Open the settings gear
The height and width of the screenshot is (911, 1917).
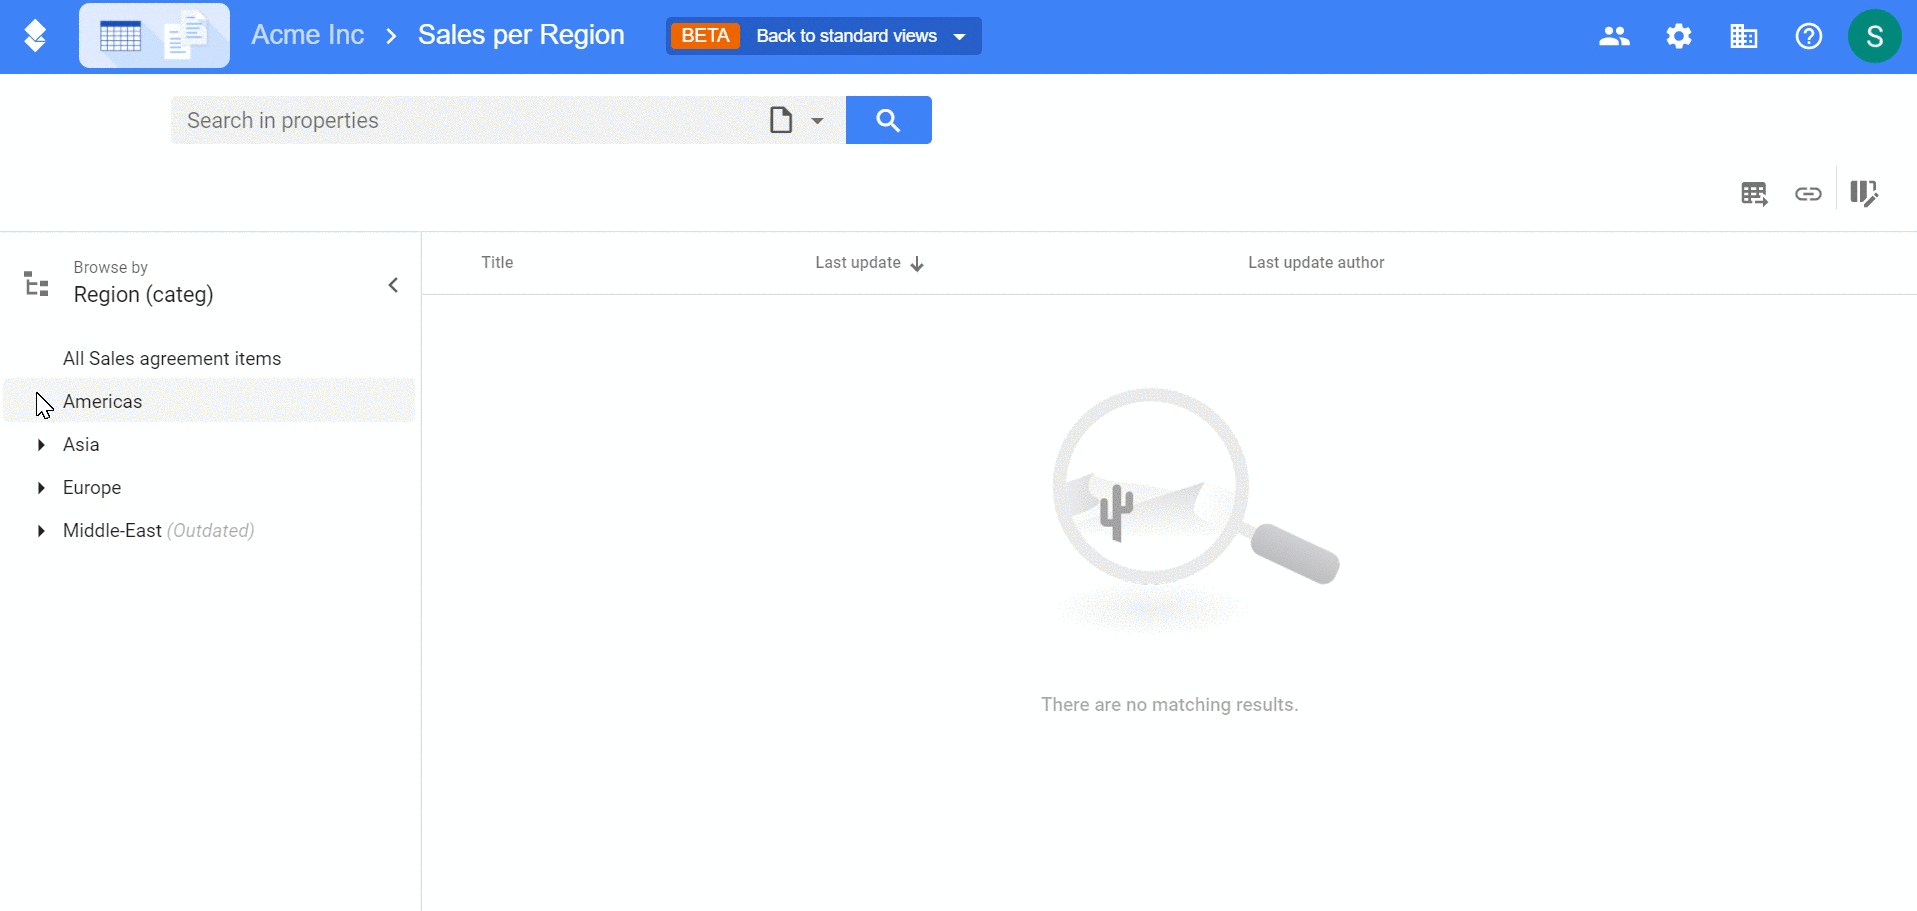click(x=1679, y=36)
